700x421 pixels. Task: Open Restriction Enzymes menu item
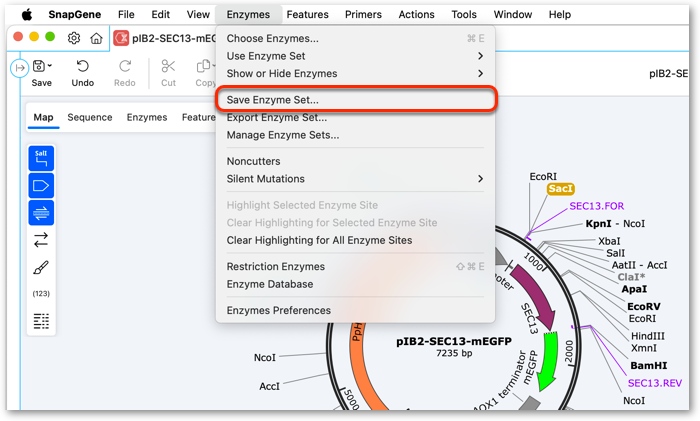[355, 267]
